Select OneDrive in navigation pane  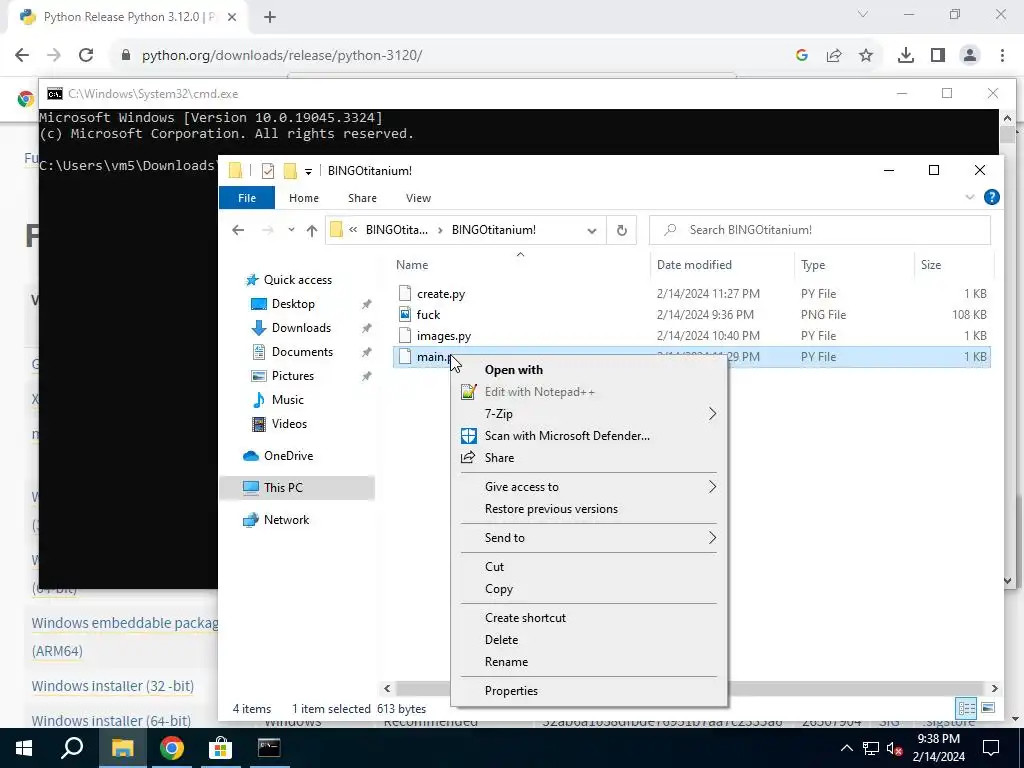(x=288, y=456)
